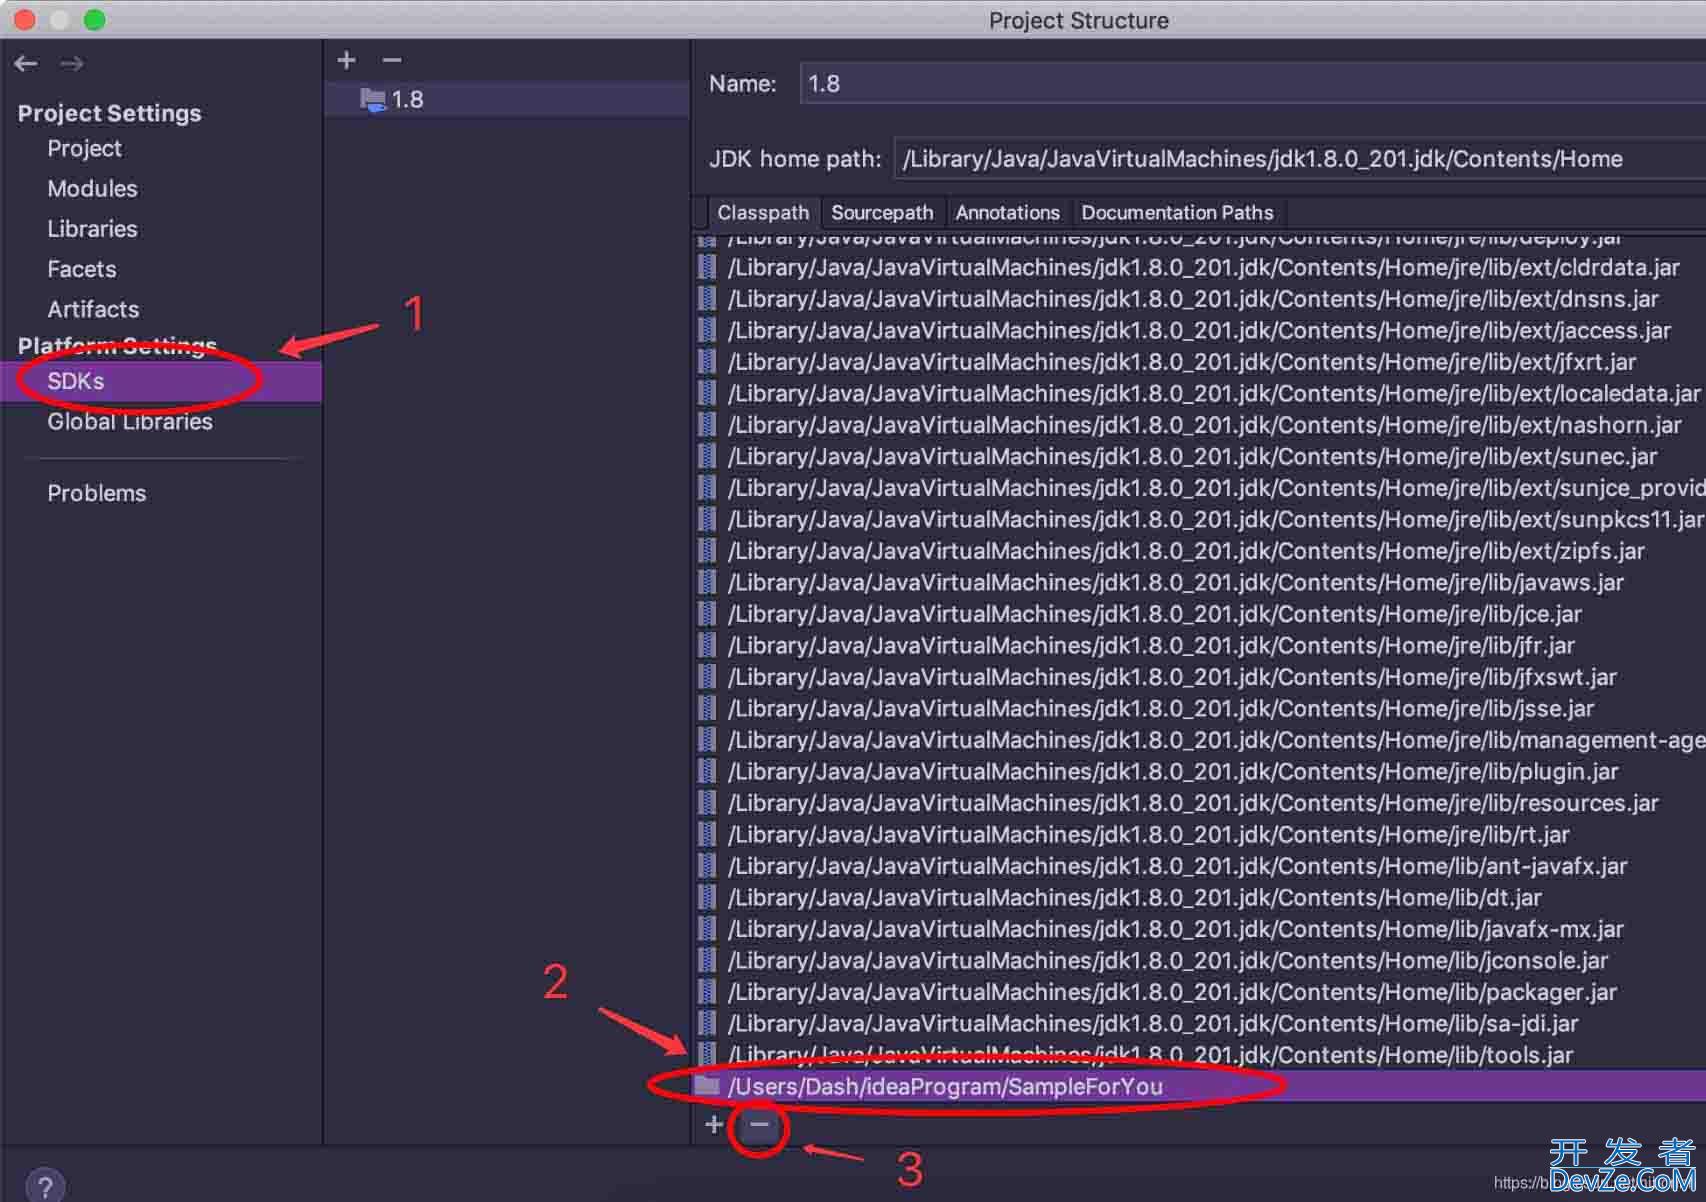1706x1202 pixels.
Task: Select the 1.8 SDK folder icon
Action: pos(372,99)
